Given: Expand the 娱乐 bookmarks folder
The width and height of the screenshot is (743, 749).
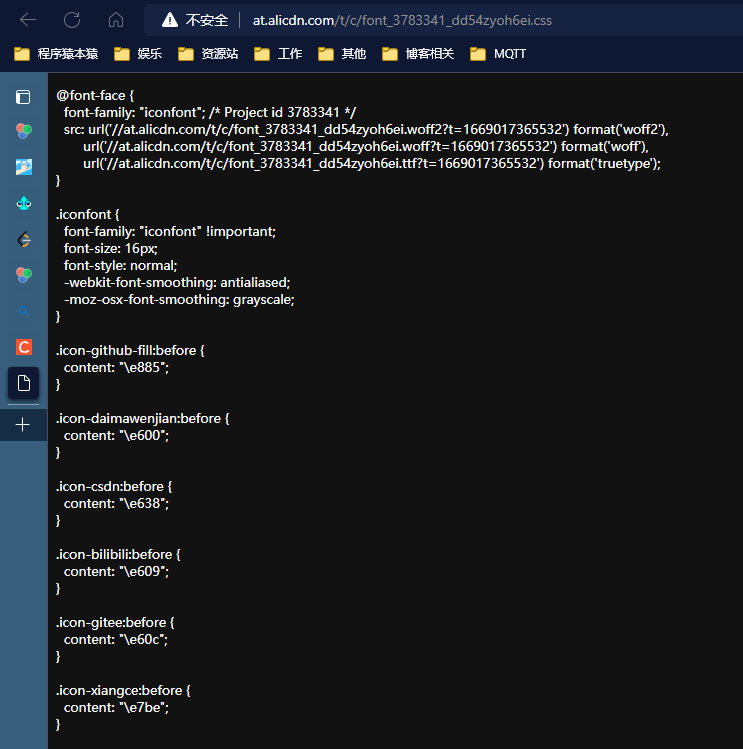Looking at the screenshot, I should [138, 54].
